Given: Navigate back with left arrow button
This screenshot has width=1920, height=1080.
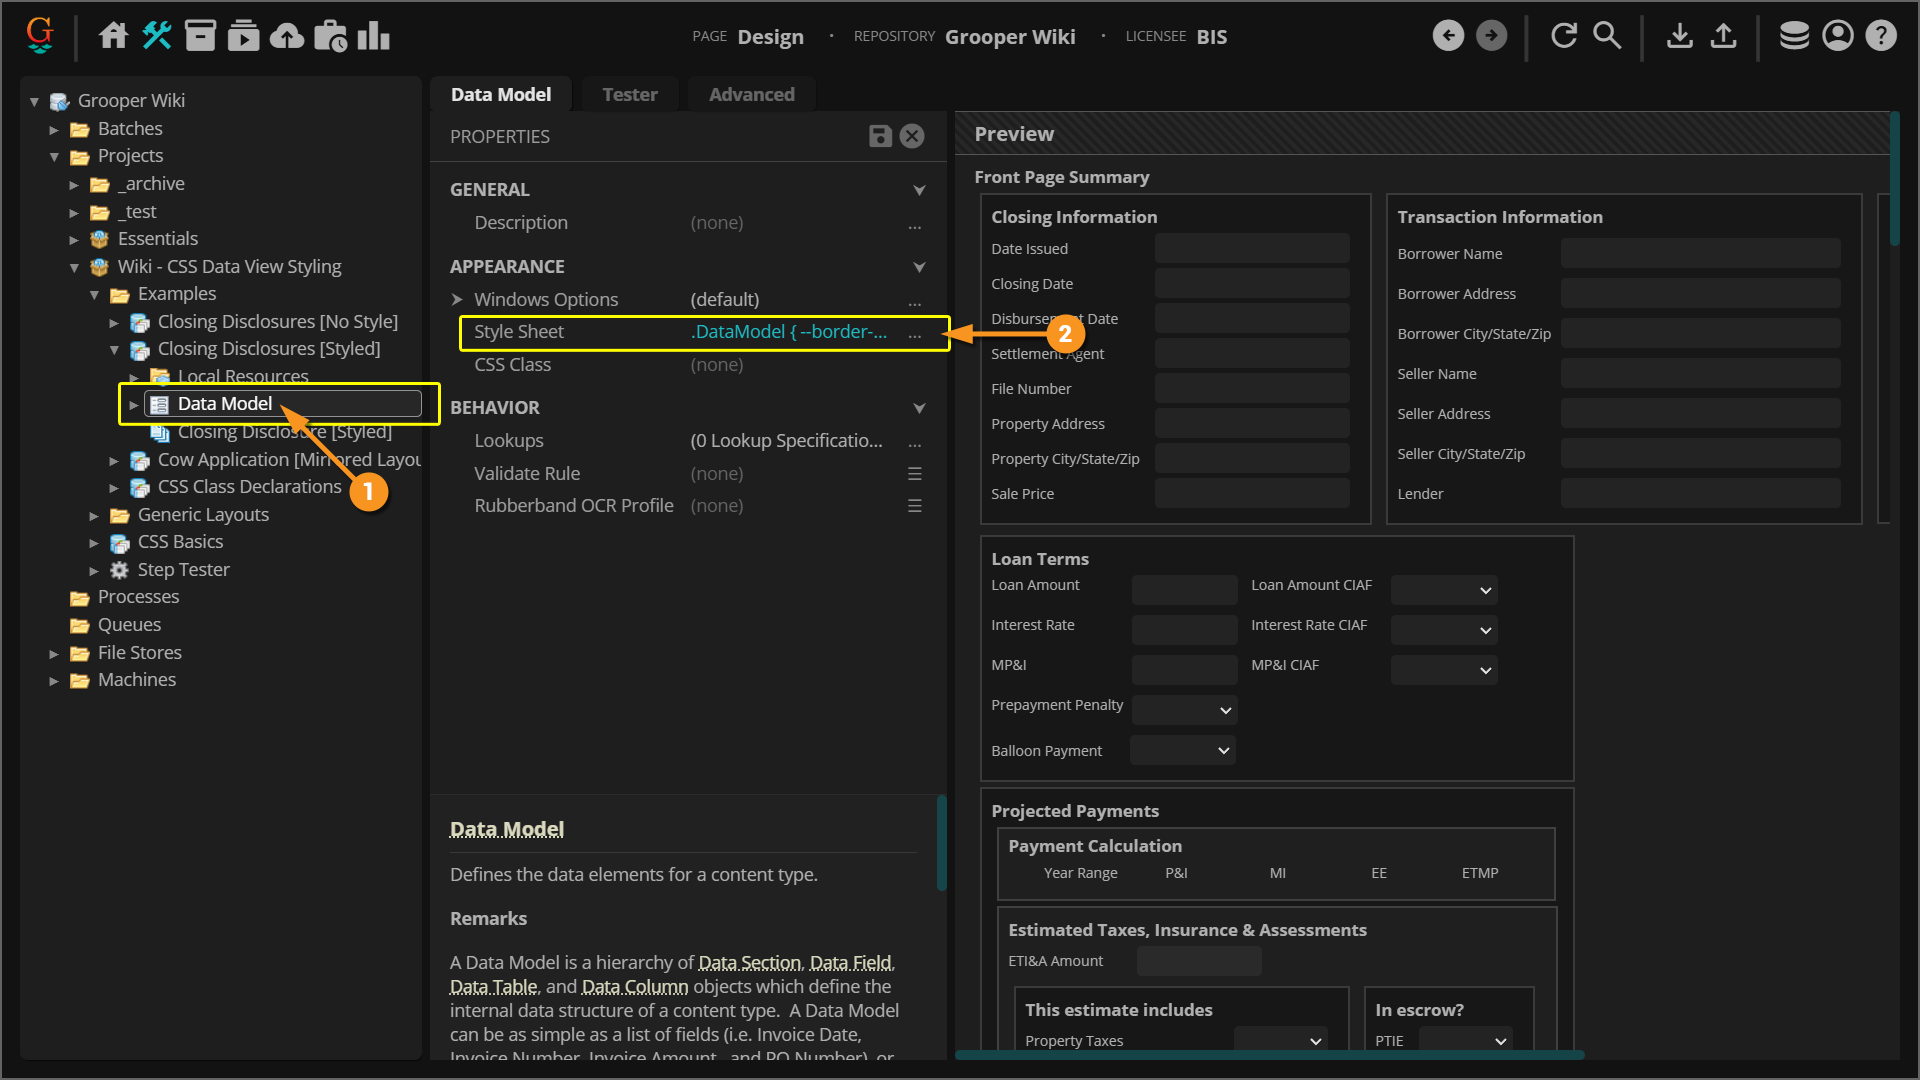Looking at the screenshot, I should [1448, 36].
